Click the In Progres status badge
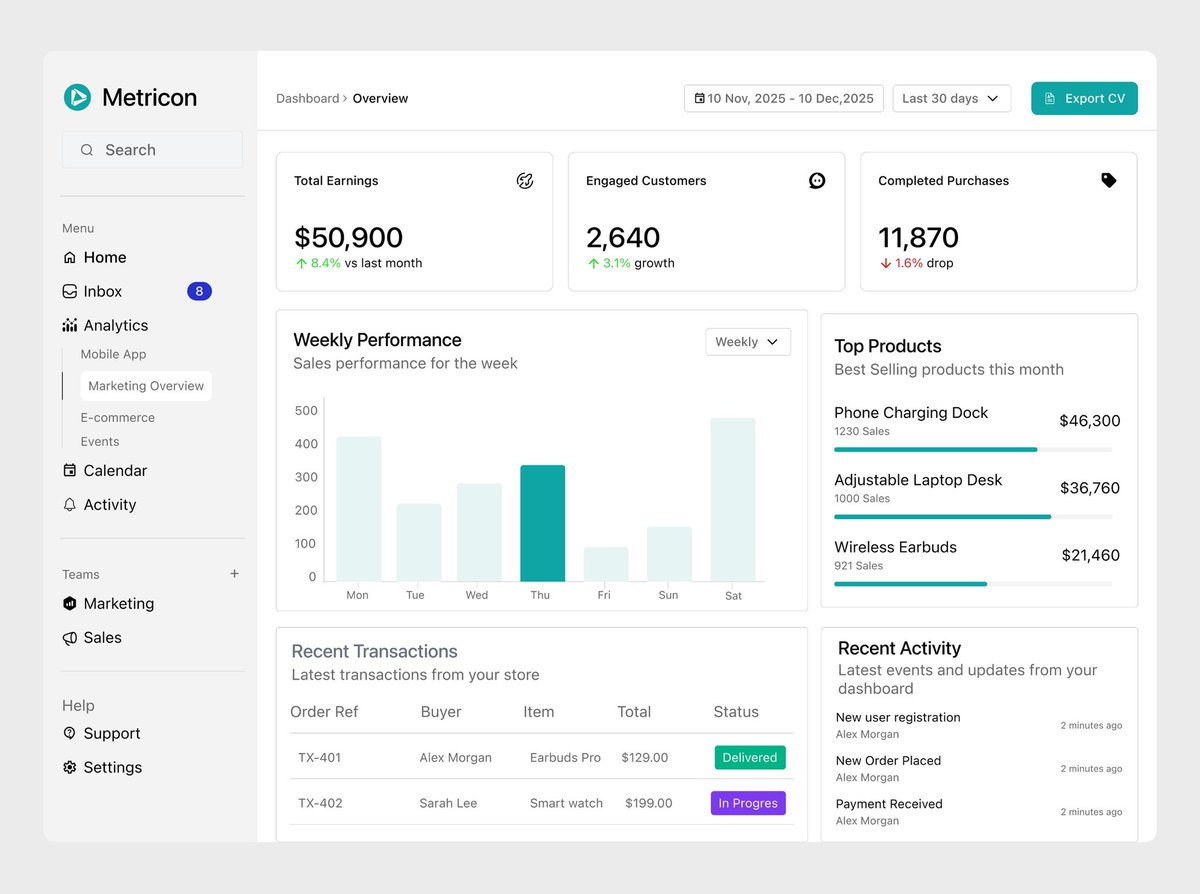This screenshot has width=1200, height=894. (748, 803)
